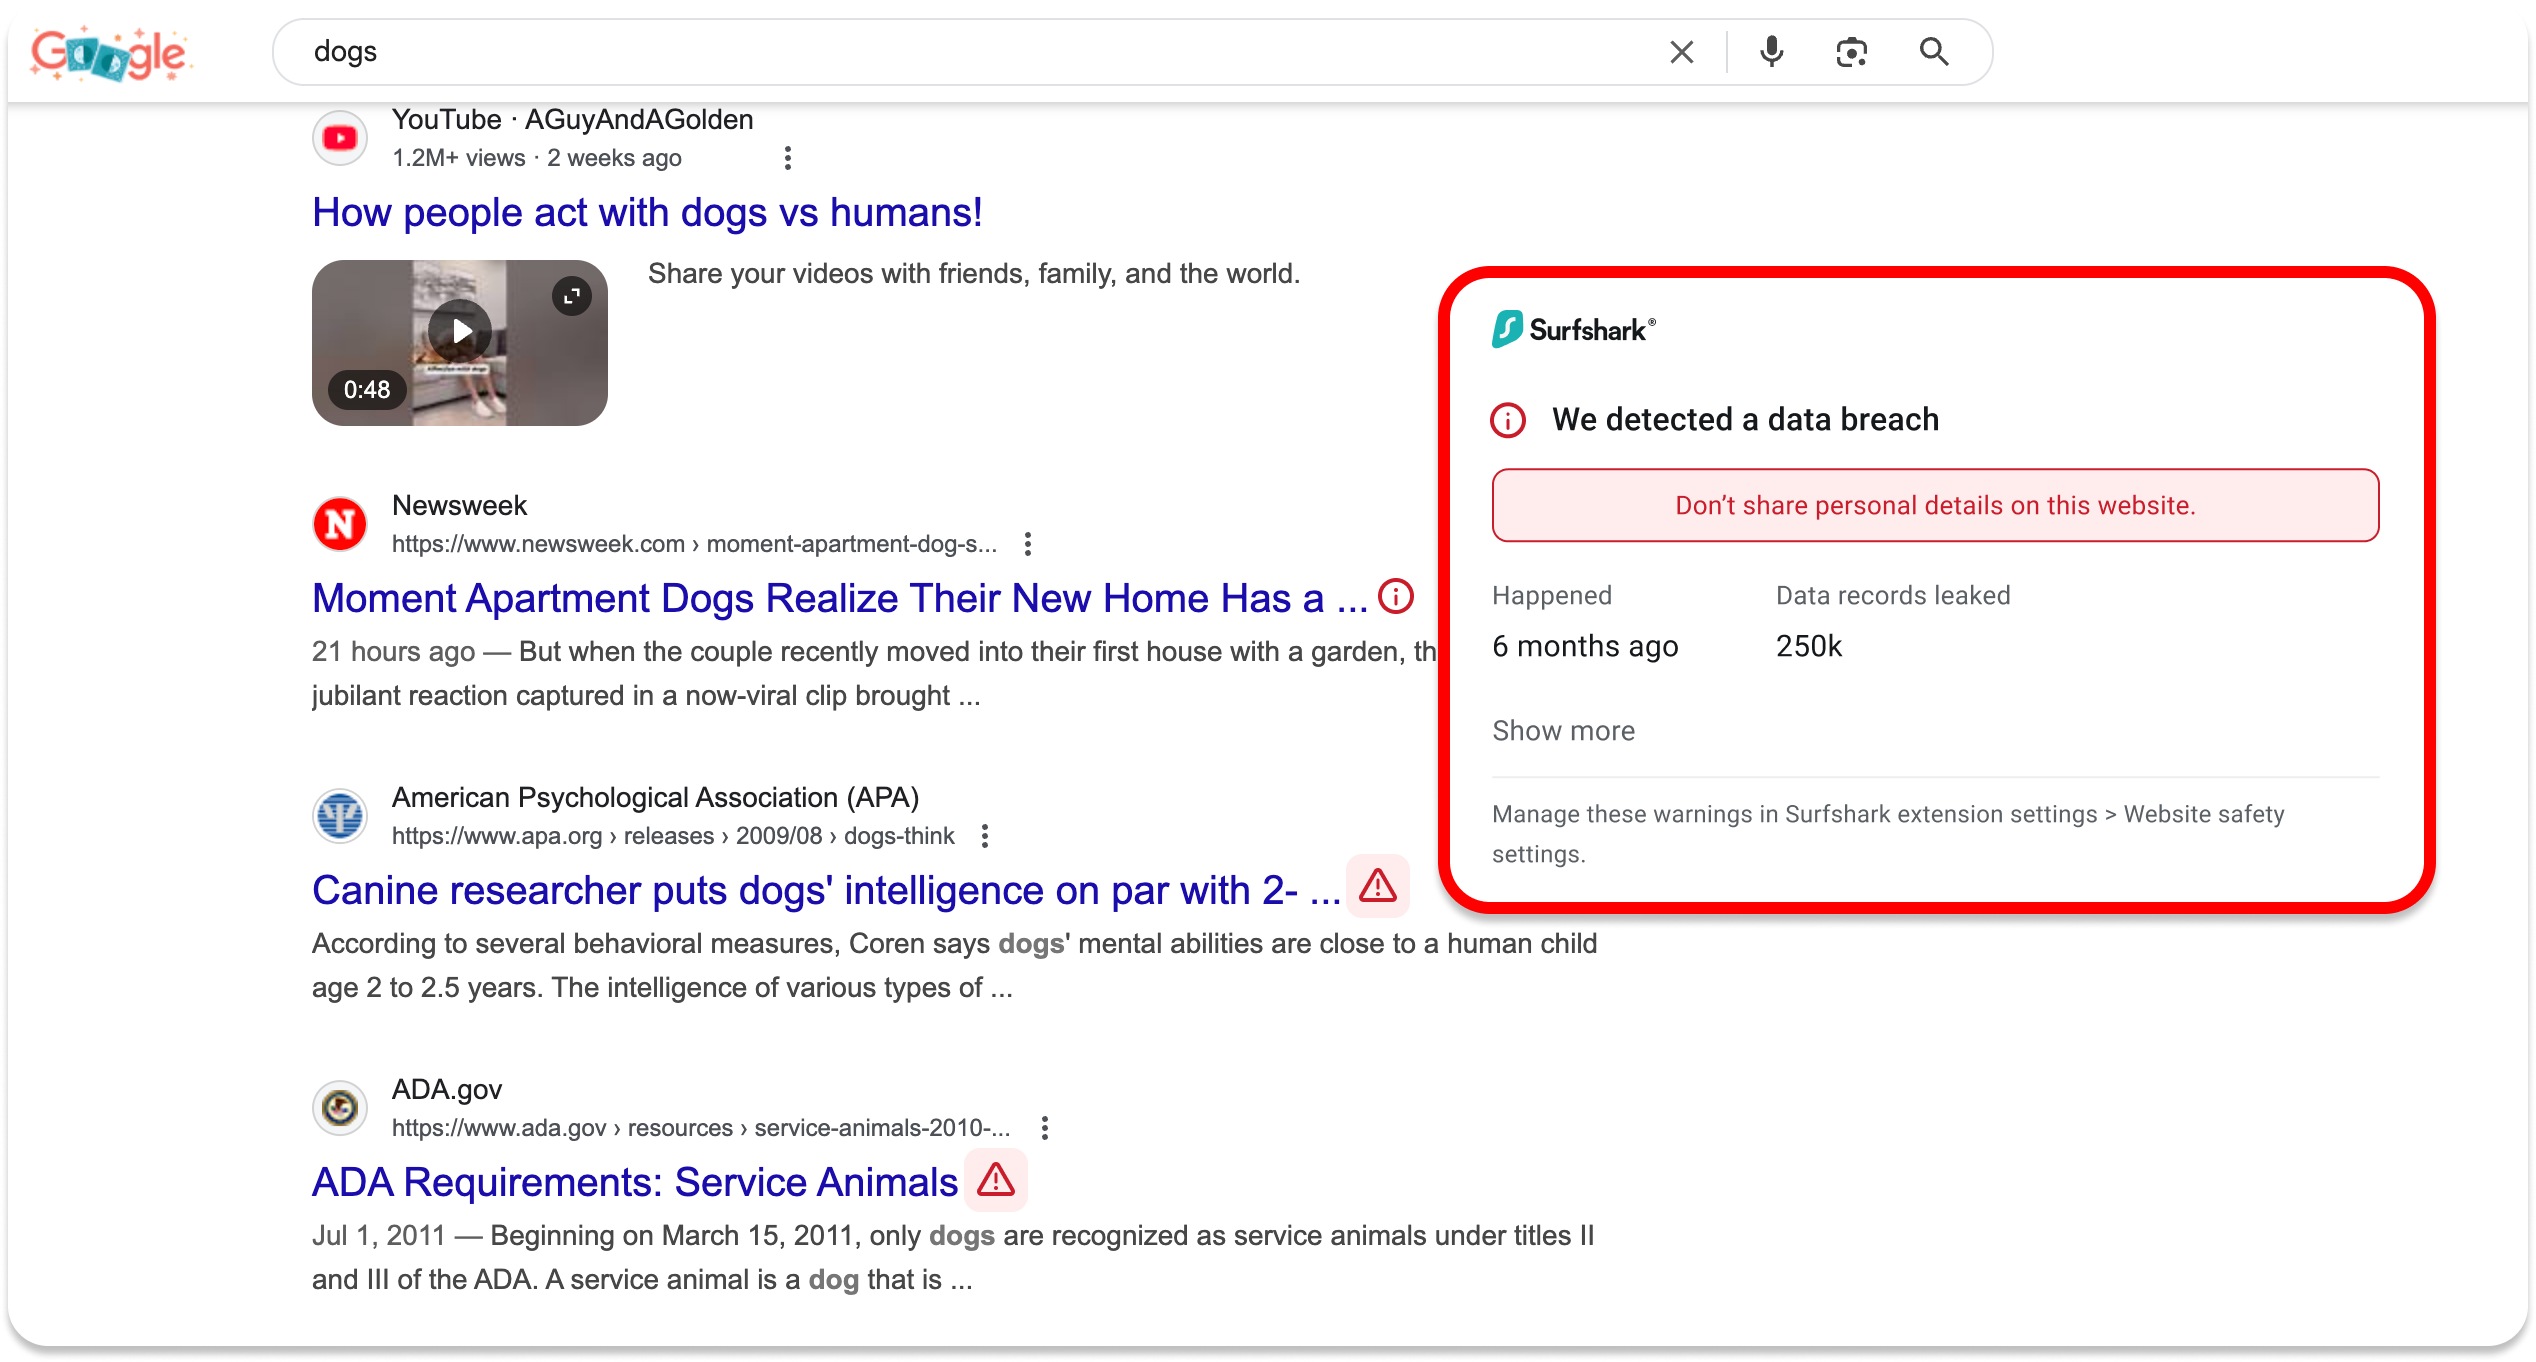Click warning triangle next to Canine researcher result
The image size is (2536, 1362).
coord(1378,886)
